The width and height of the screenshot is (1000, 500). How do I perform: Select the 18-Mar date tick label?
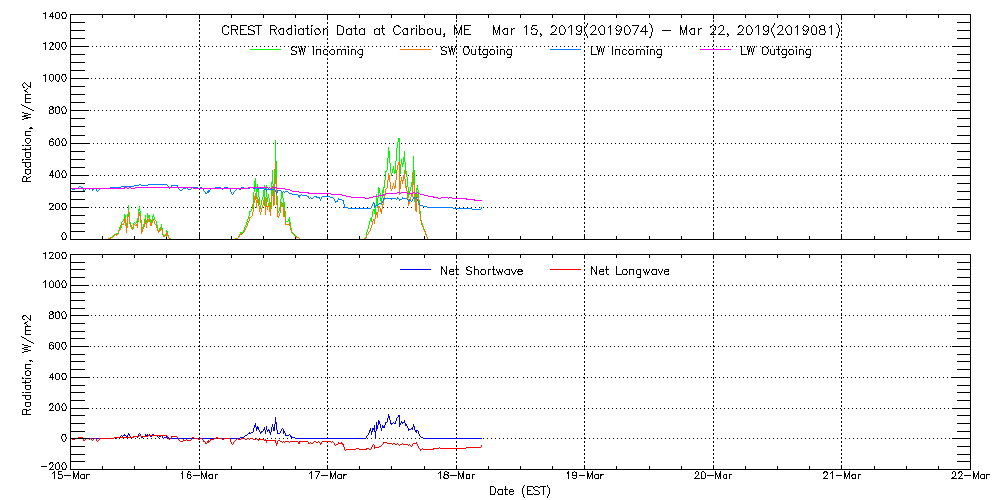click(457, 478)
